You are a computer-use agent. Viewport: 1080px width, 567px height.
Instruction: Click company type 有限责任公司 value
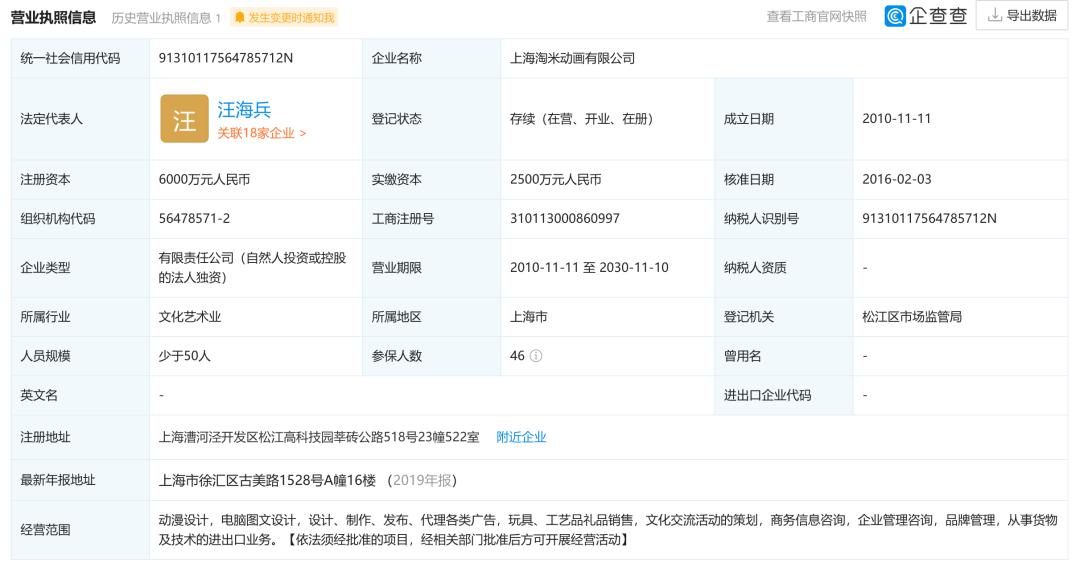click(x=253, y=267)
